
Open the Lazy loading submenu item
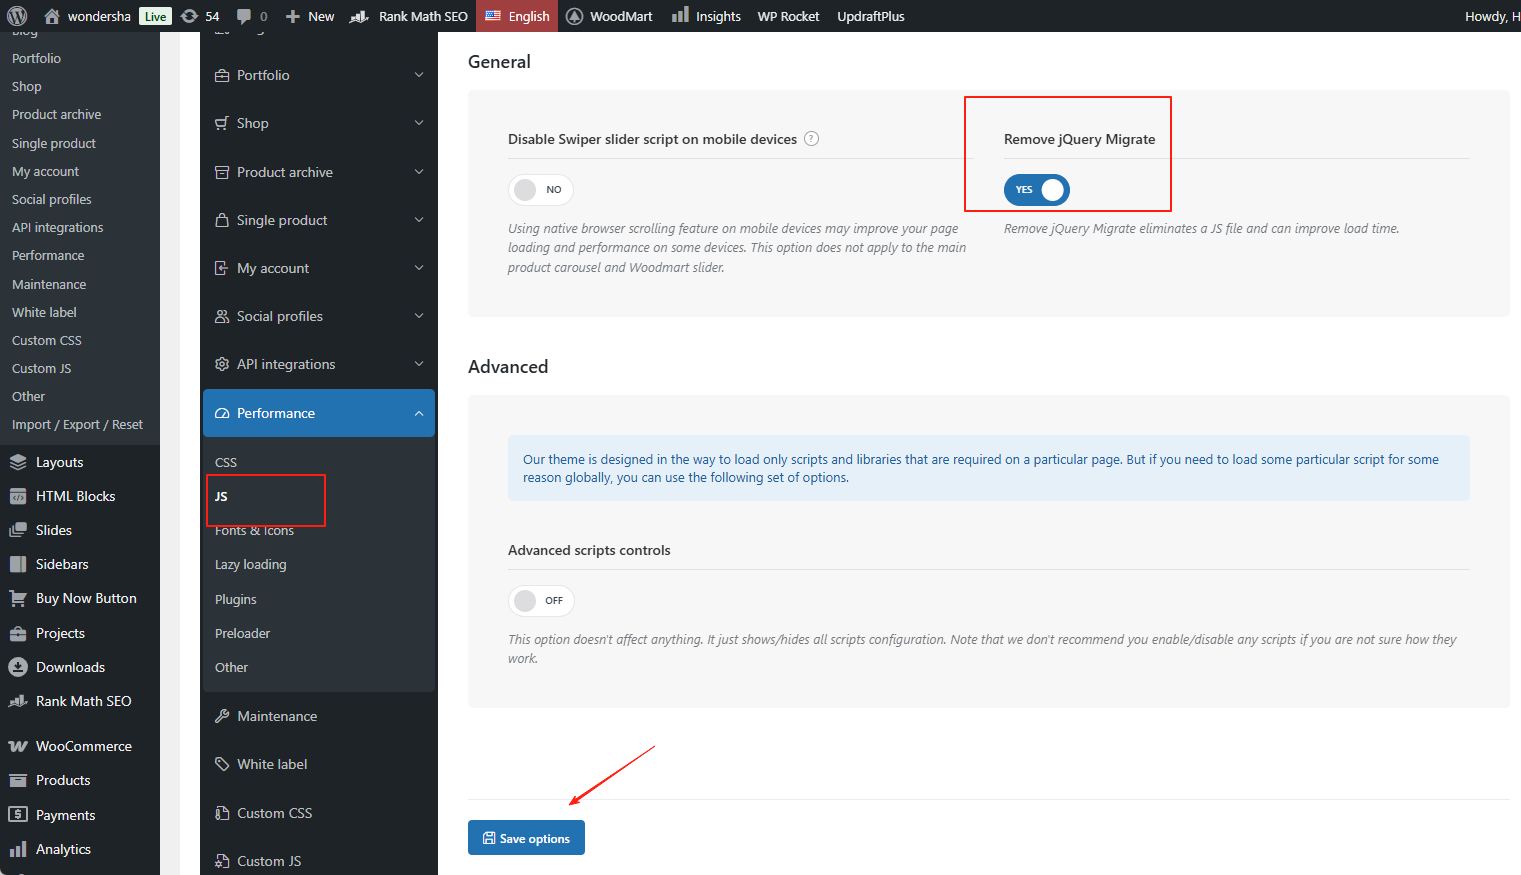pyautogui.click(x=251, y=565)
